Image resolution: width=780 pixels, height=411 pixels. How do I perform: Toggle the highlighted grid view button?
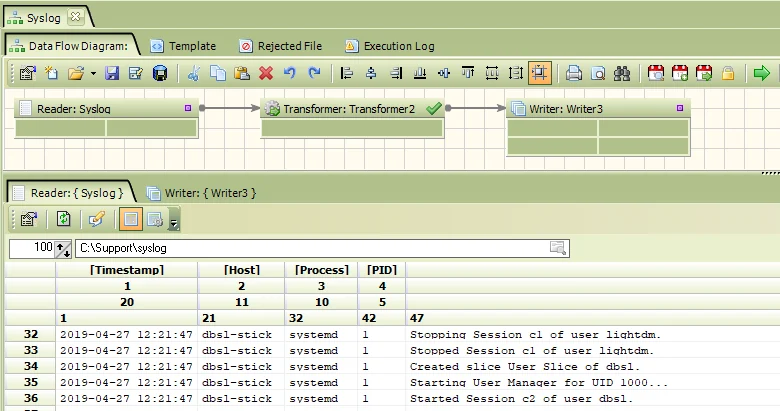[x=131, y=219]
